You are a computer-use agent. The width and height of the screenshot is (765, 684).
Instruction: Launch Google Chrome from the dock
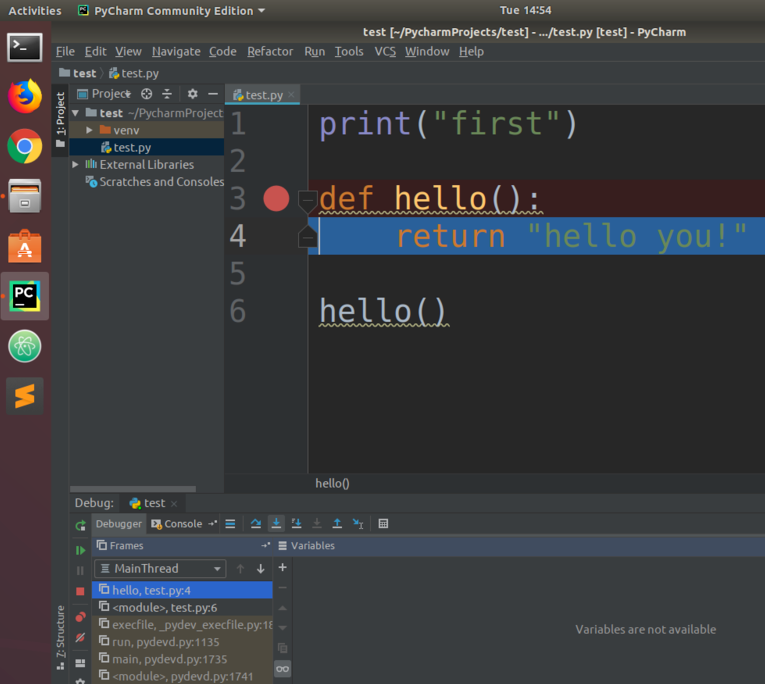click(x=24, y=146)
